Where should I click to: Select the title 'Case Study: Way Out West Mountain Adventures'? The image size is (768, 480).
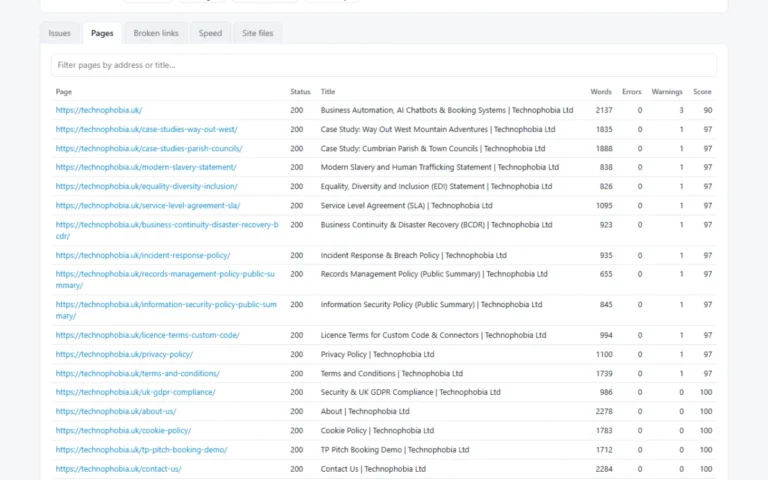(404, 129)
